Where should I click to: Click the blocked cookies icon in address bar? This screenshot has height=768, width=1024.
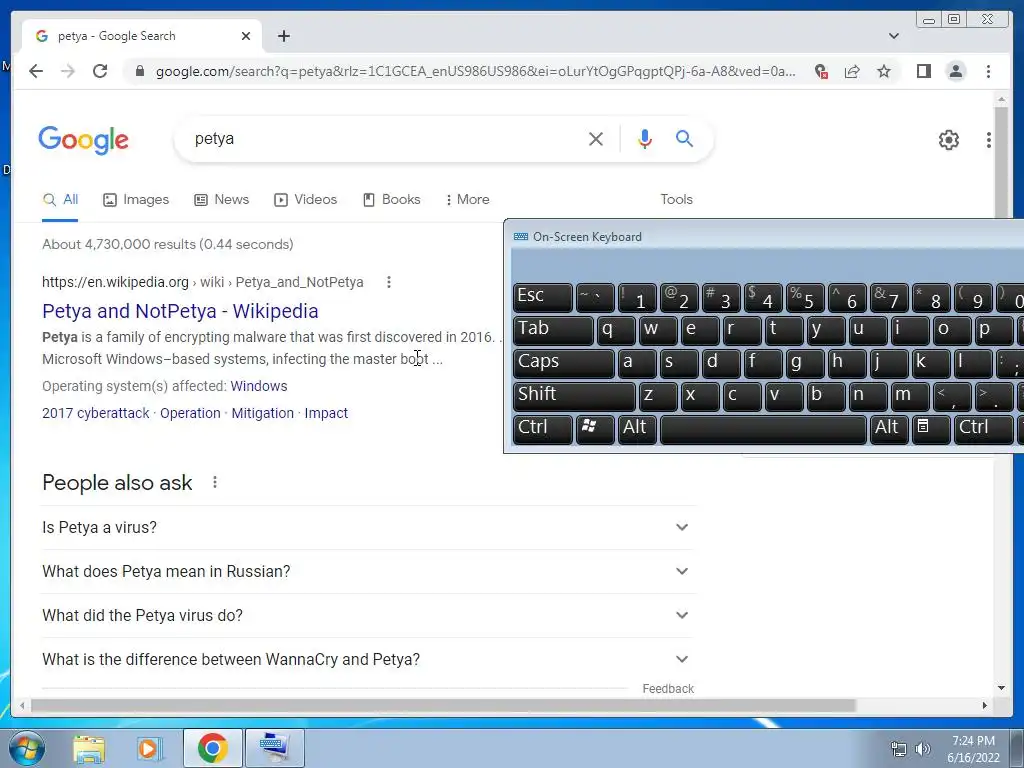click(821, 71)
